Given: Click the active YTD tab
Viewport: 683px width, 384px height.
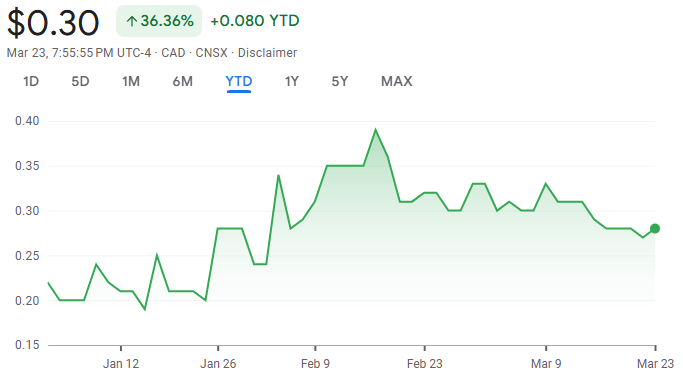Looking at the screenshot, I should click(x=239, y=81).
